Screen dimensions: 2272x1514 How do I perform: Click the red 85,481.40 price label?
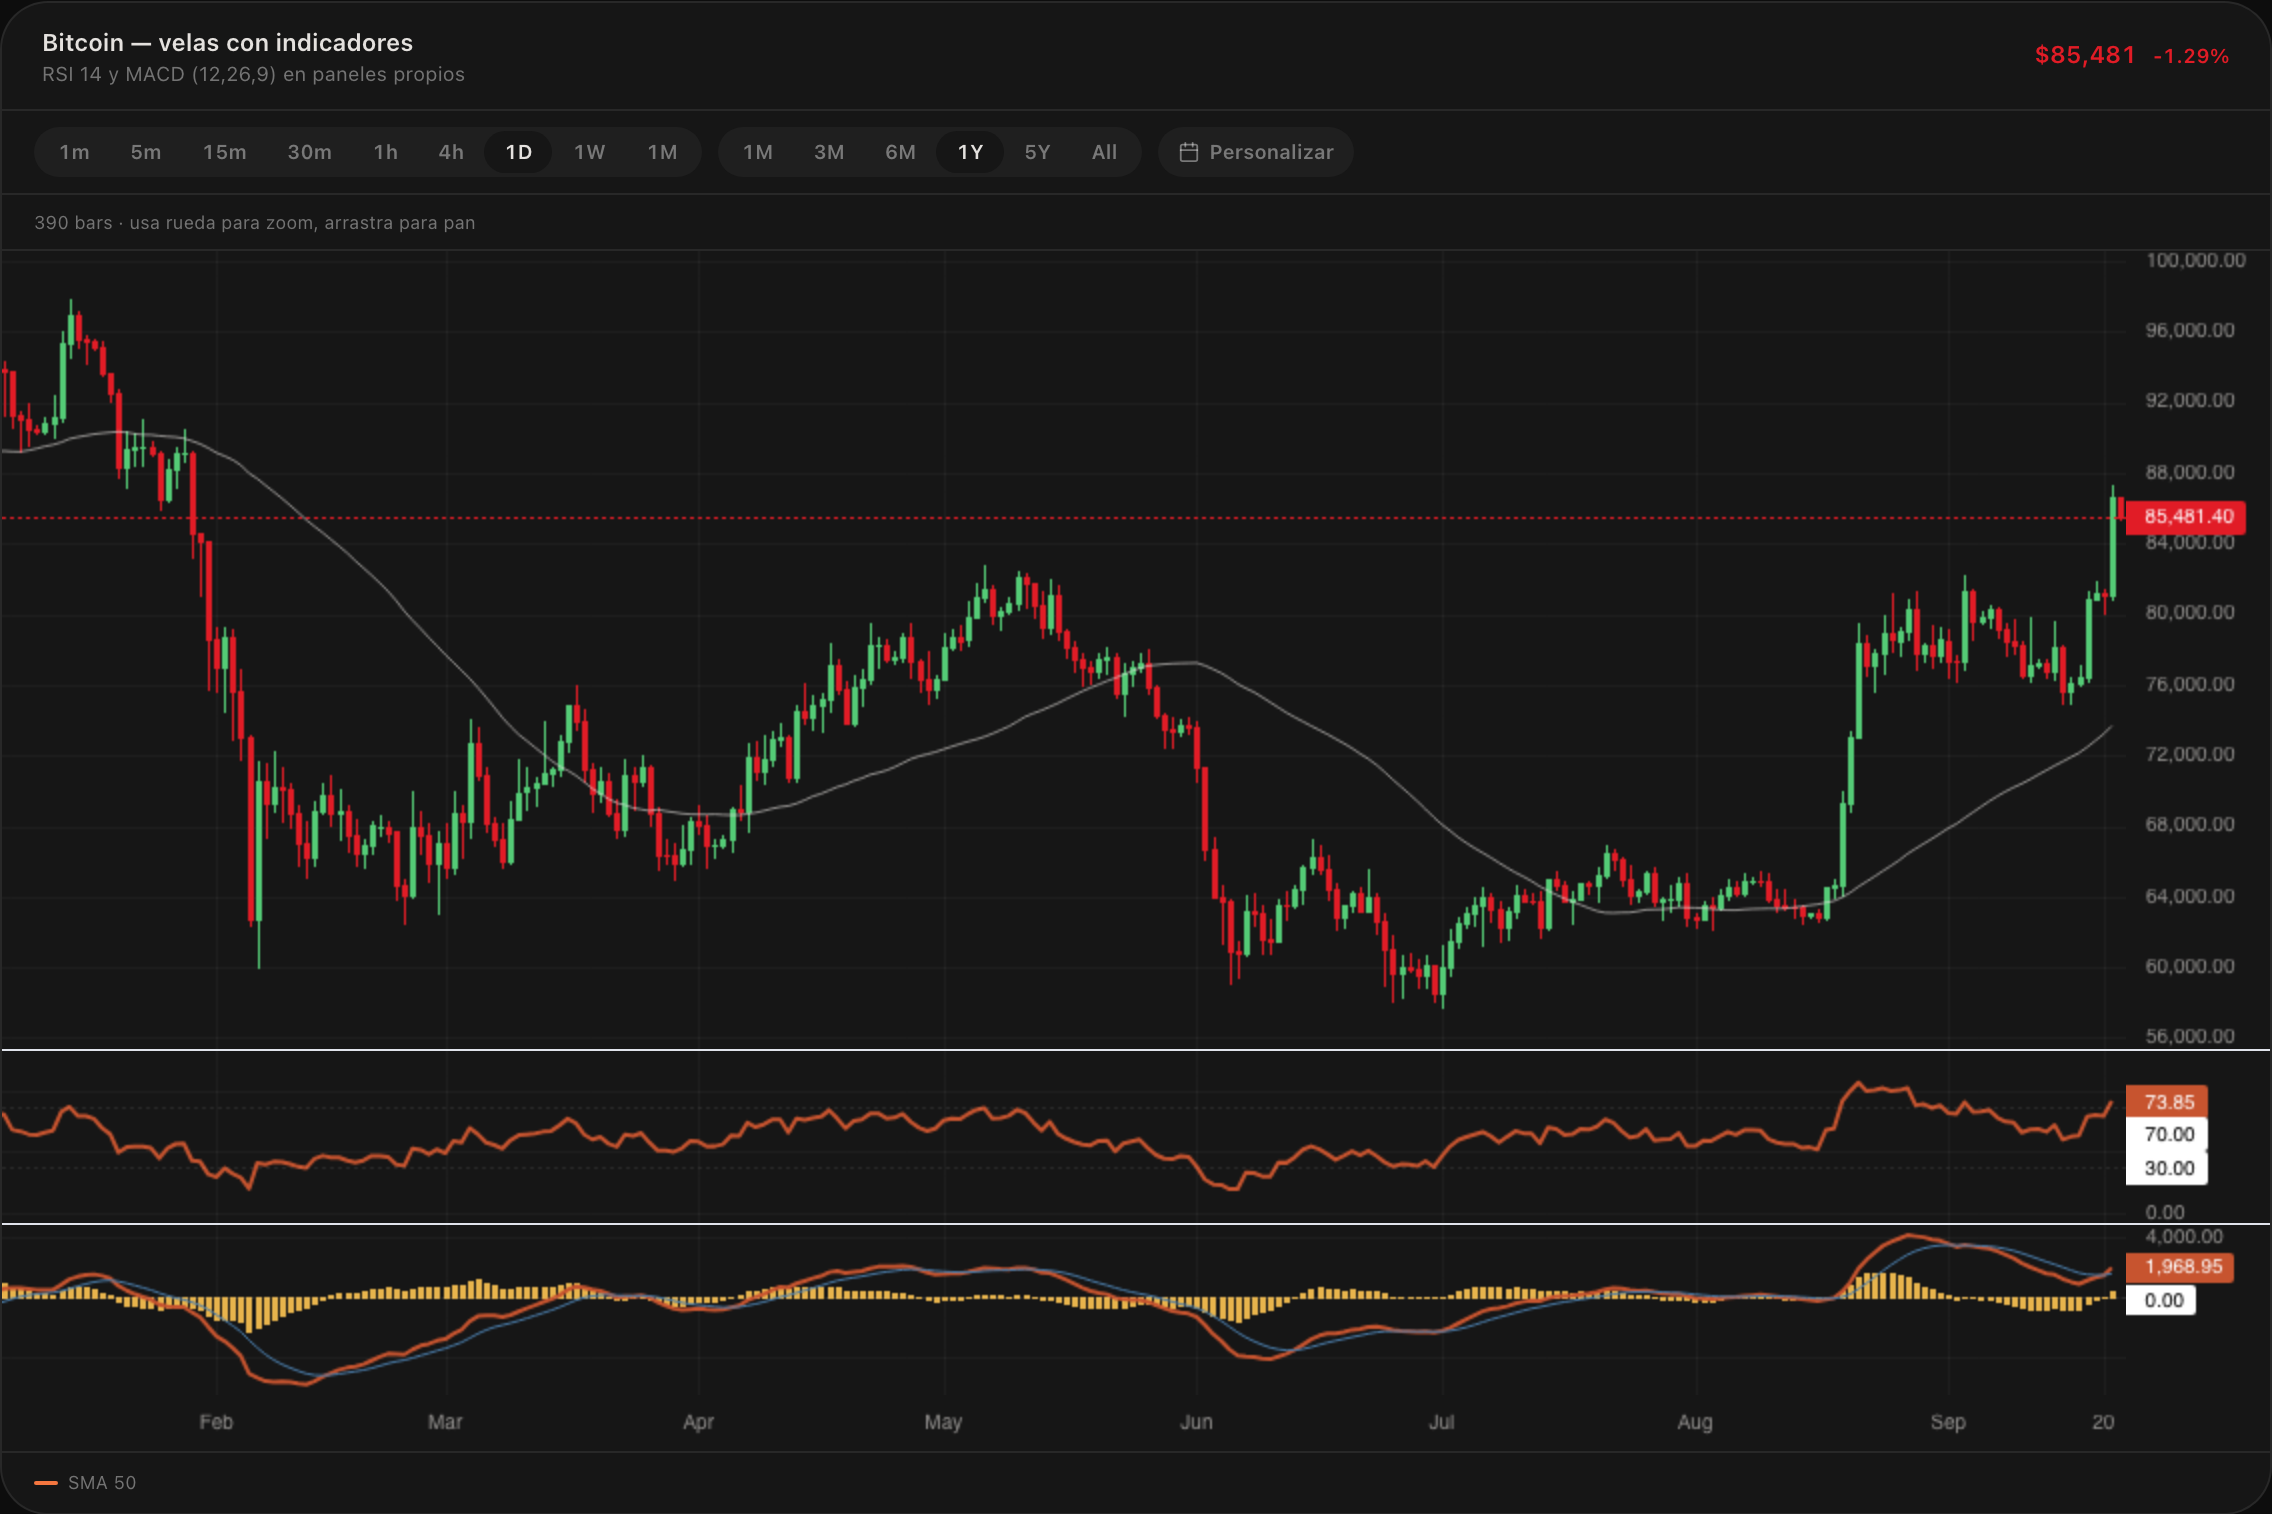pos(2187,517)
